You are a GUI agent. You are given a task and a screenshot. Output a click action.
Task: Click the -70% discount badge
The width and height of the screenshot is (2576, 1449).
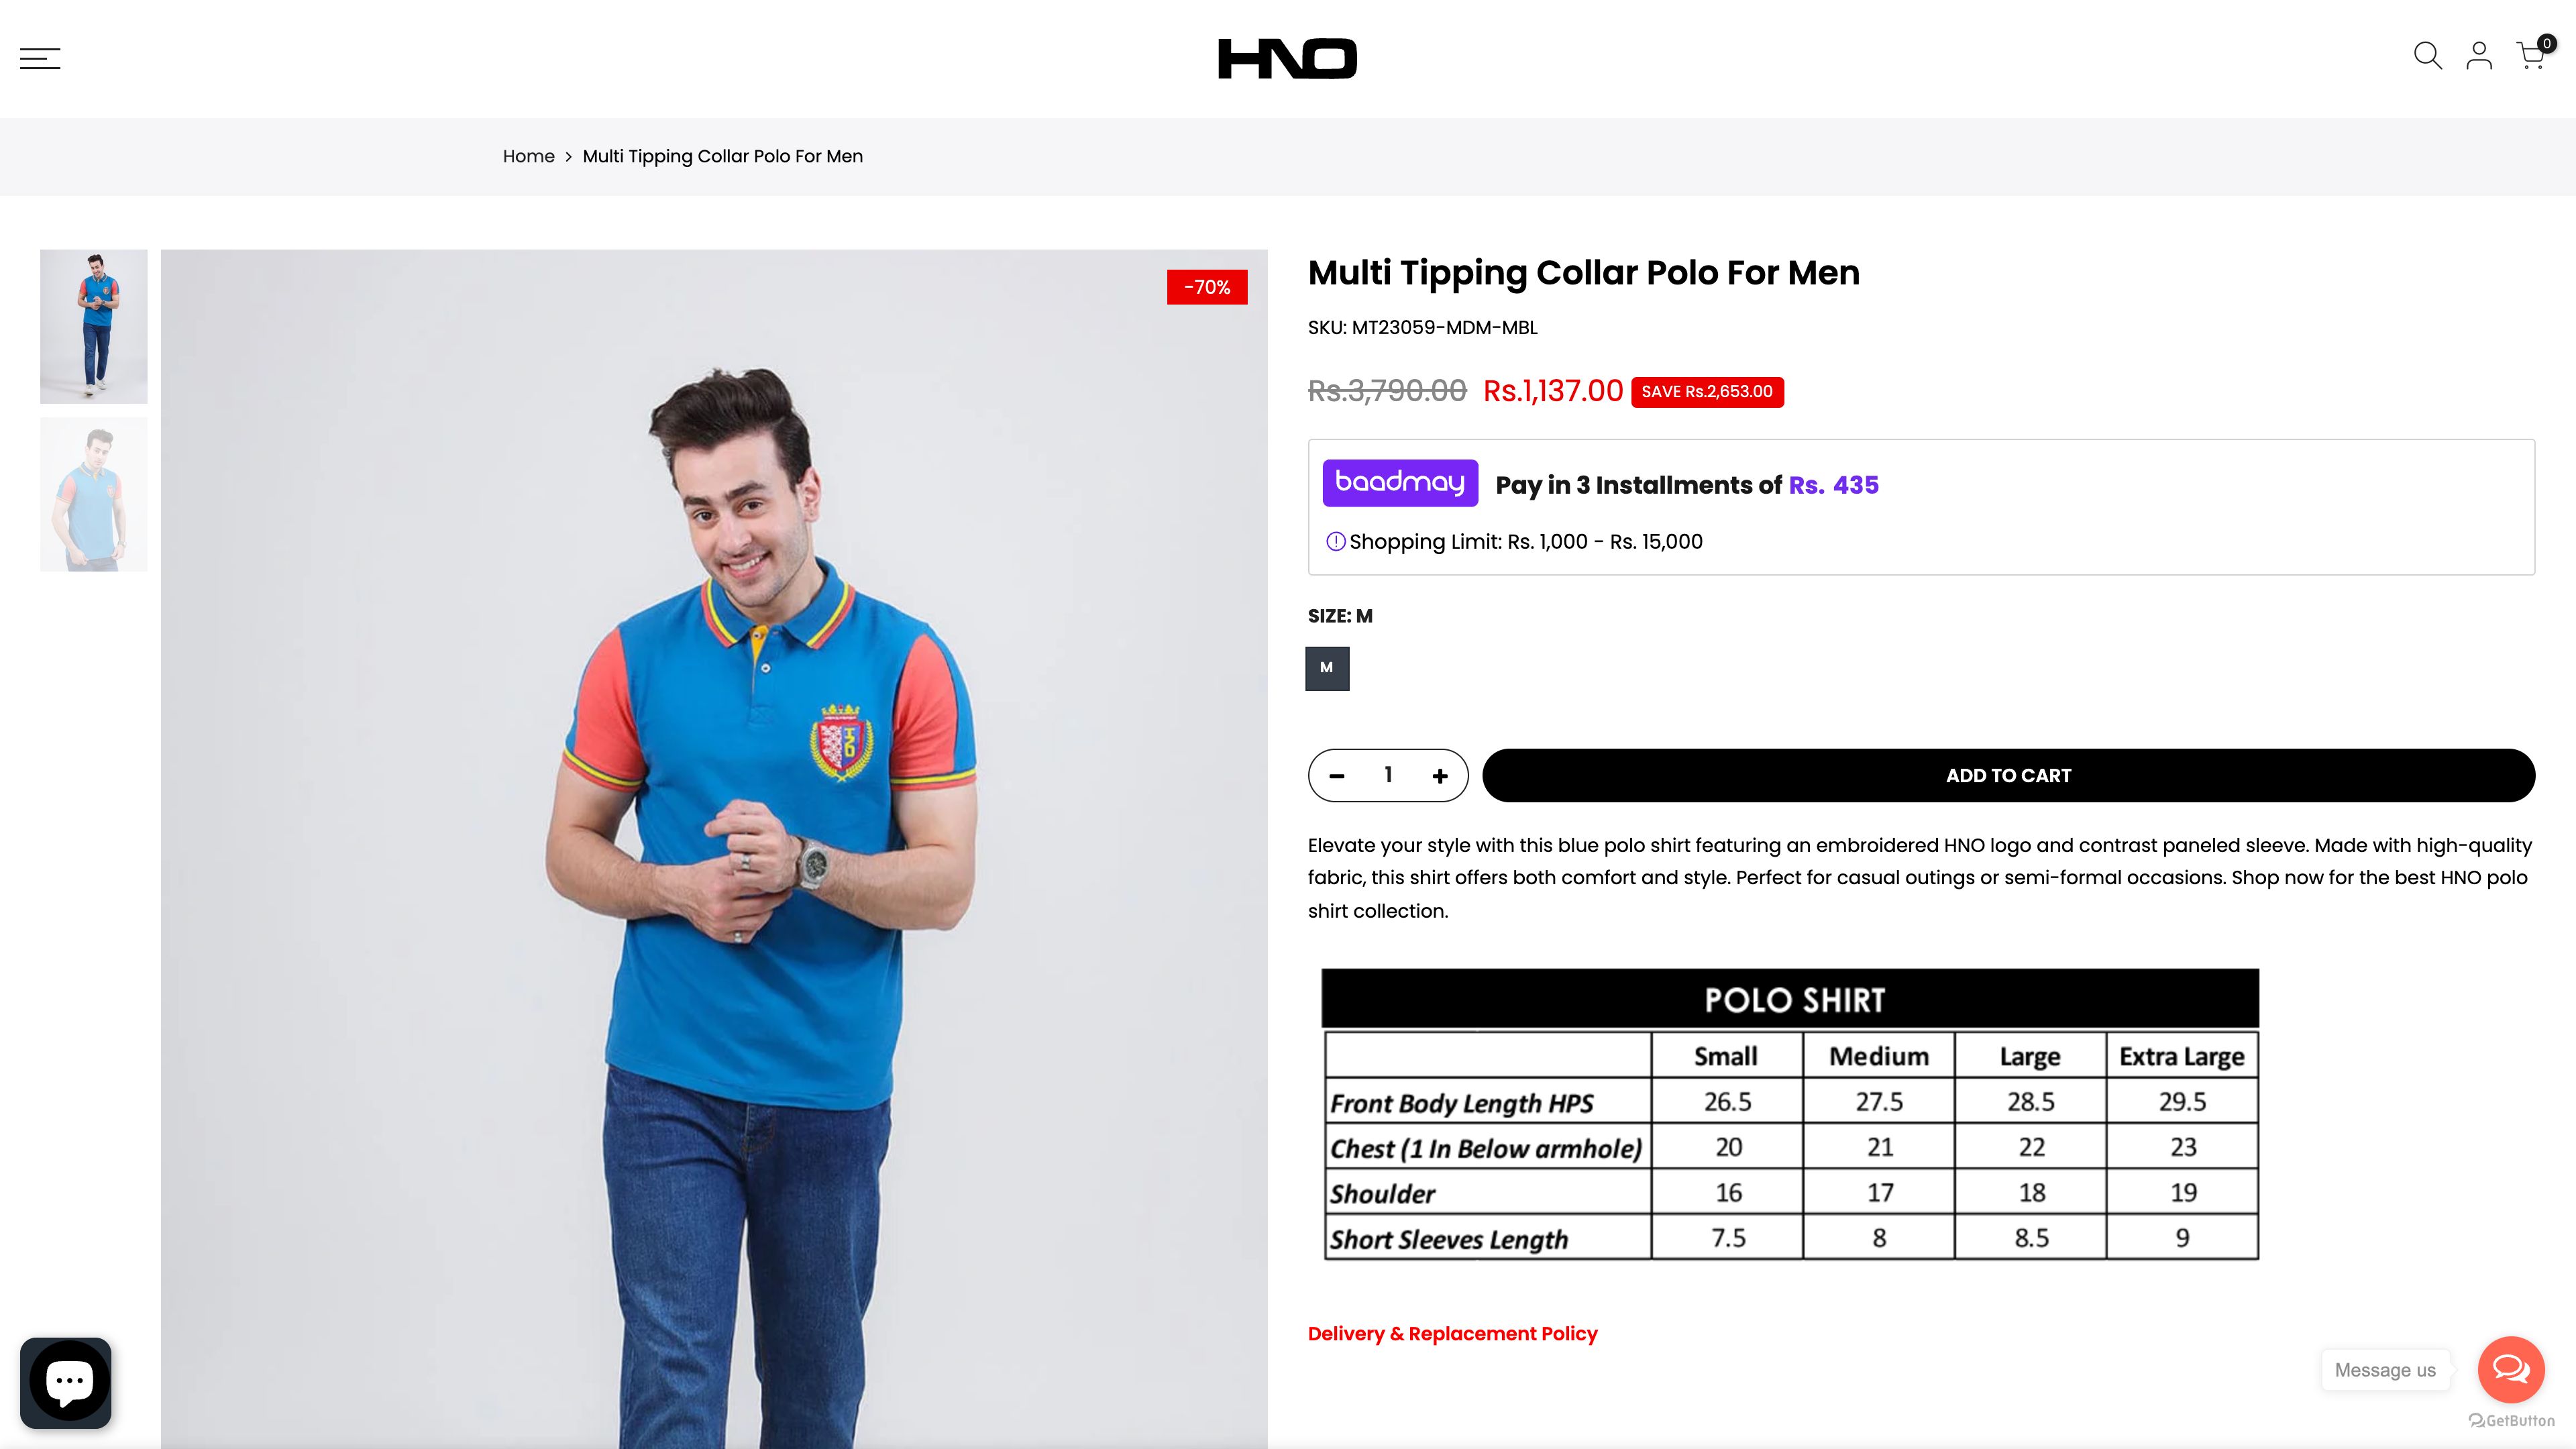coord(1206,288)
